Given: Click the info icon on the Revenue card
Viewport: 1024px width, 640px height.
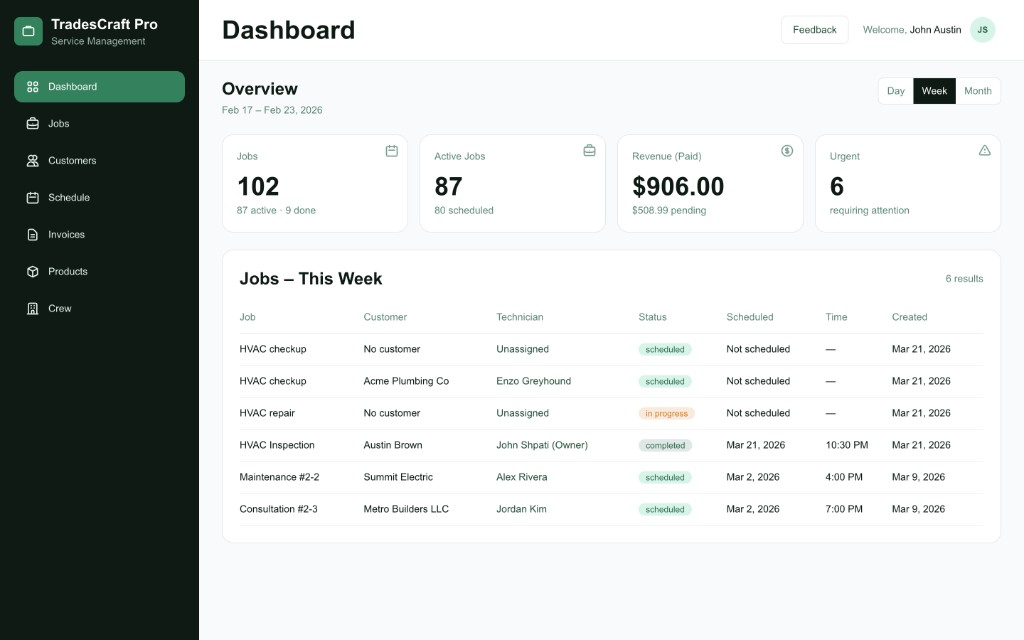Looking at the screenshot, I should pyautogui.click(x=787, y=150).
